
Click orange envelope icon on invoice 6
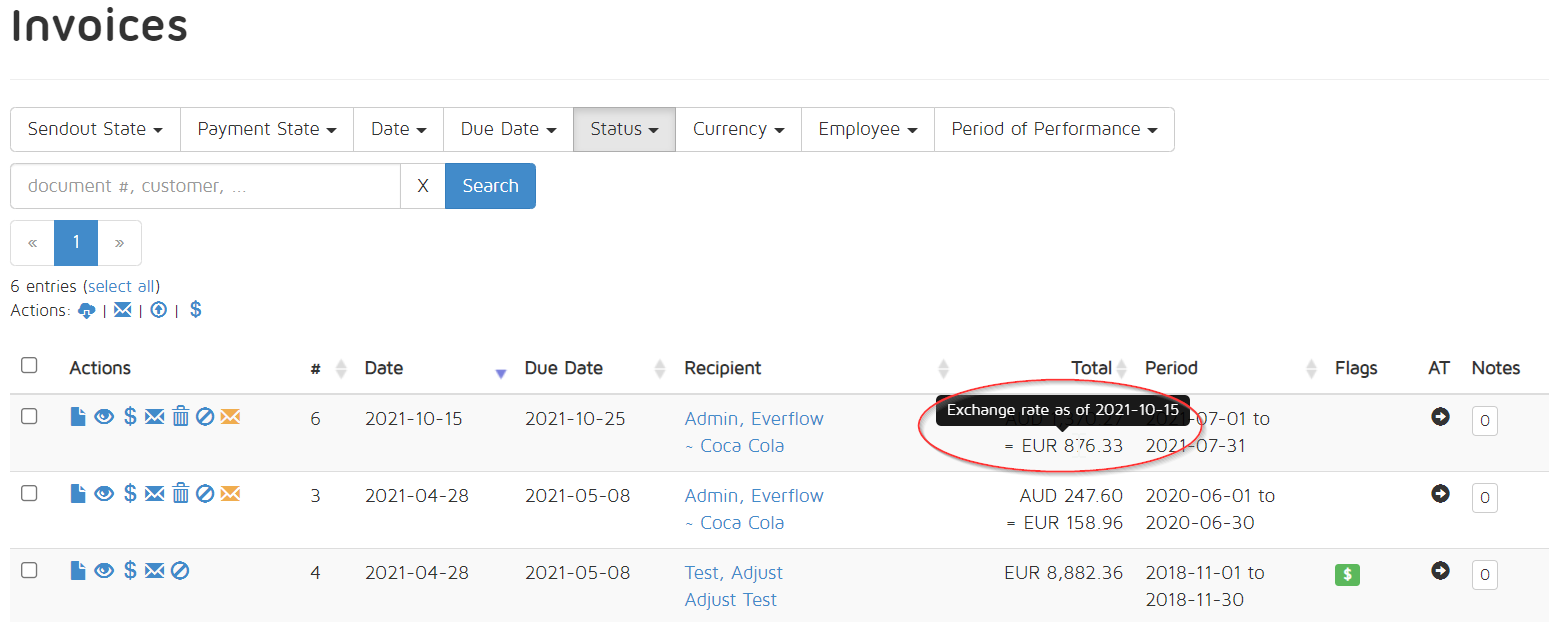coord(230,416)
